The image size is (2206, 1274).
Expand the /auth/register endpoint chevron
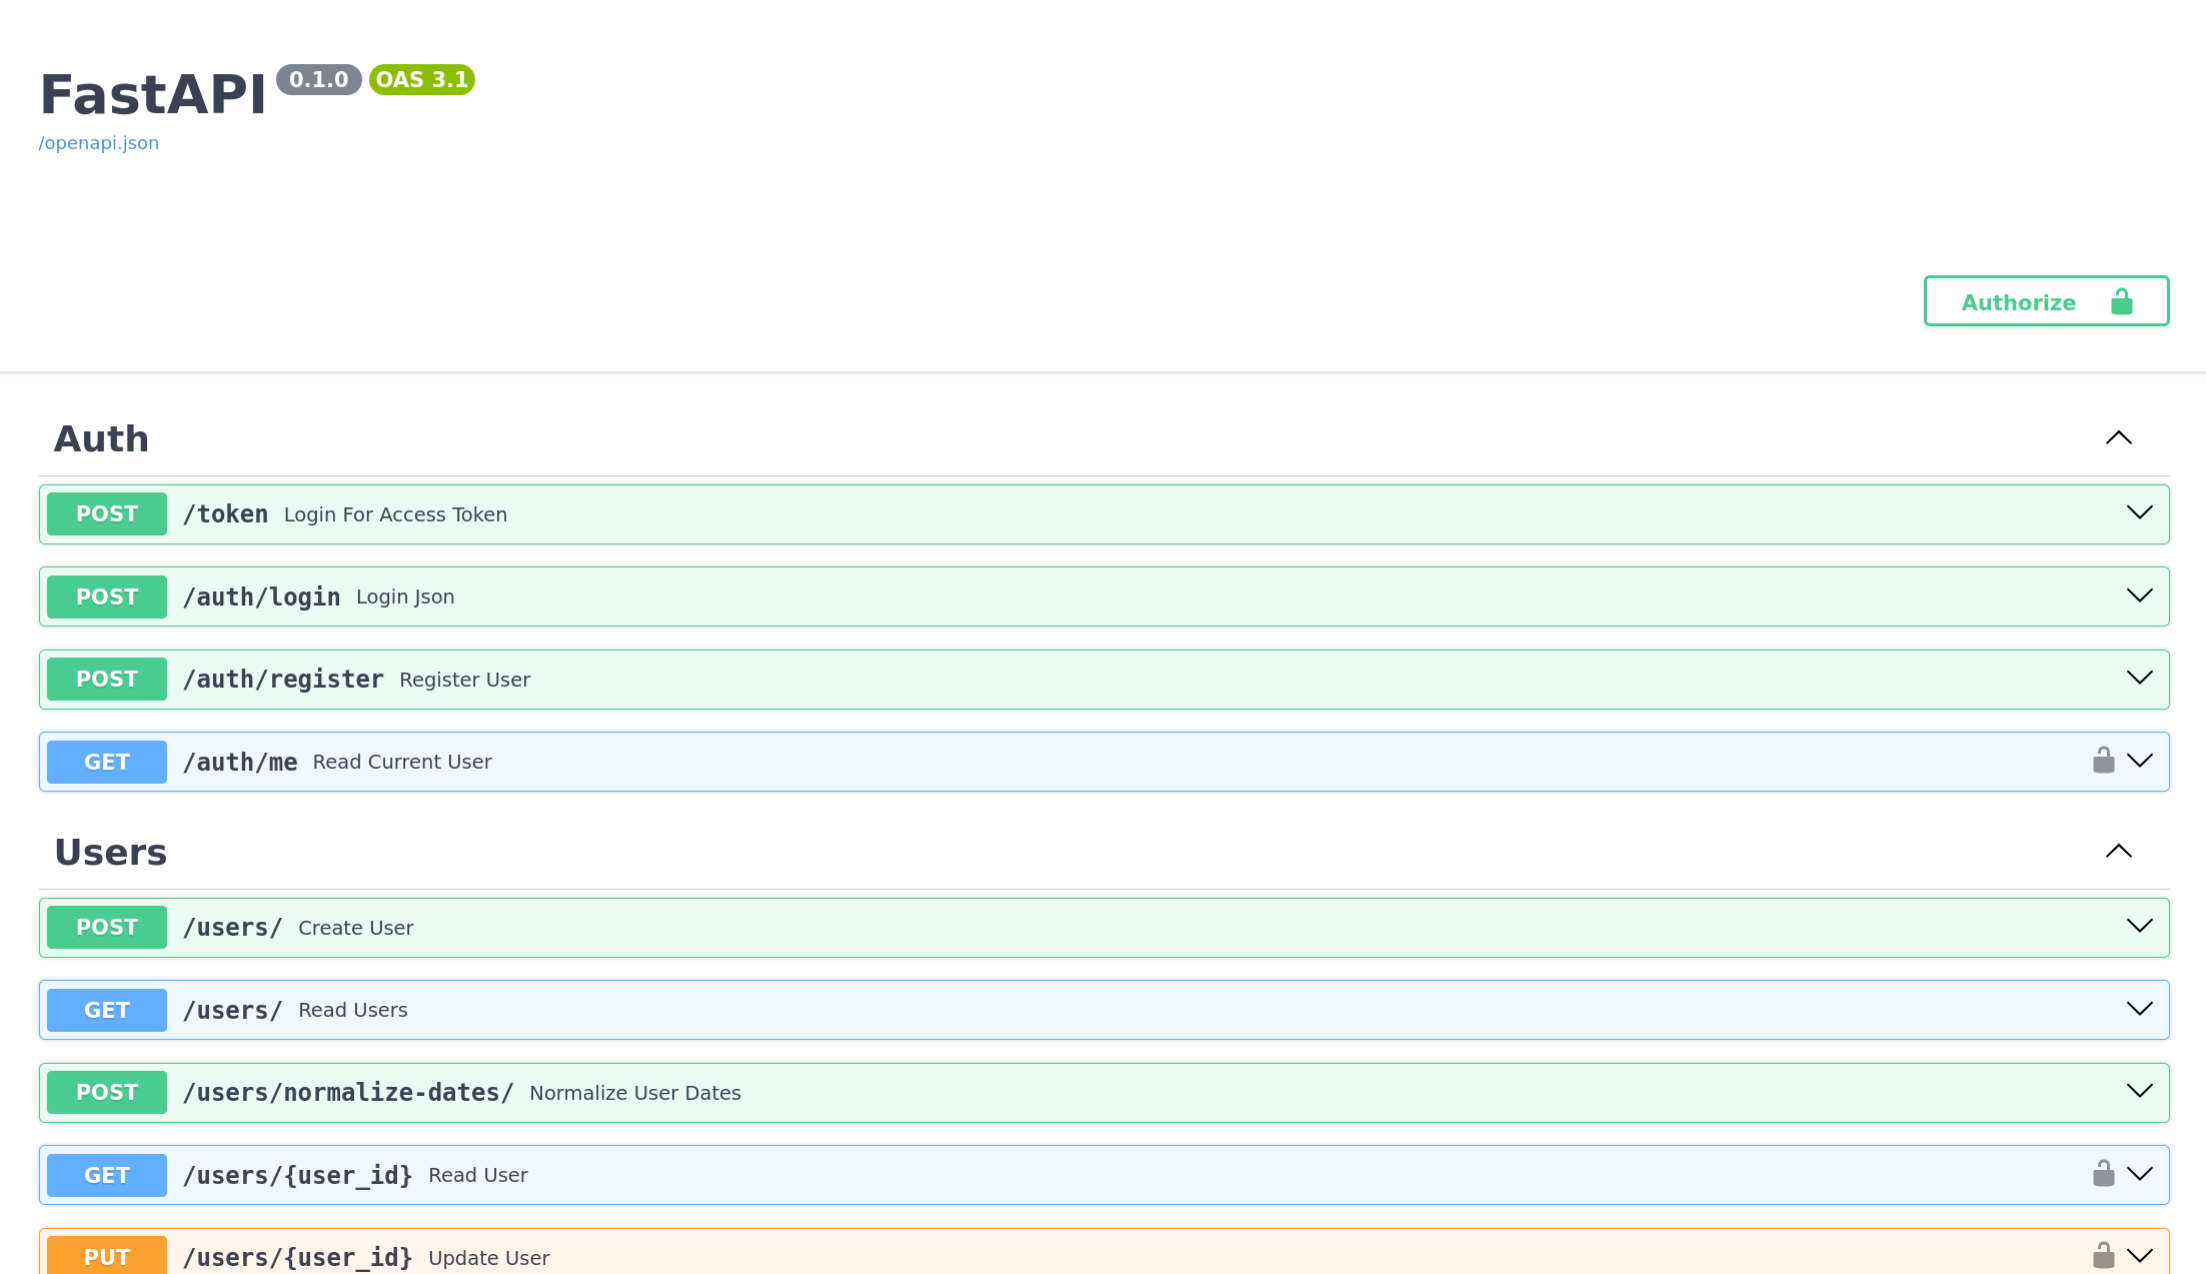coord(2139,678)
